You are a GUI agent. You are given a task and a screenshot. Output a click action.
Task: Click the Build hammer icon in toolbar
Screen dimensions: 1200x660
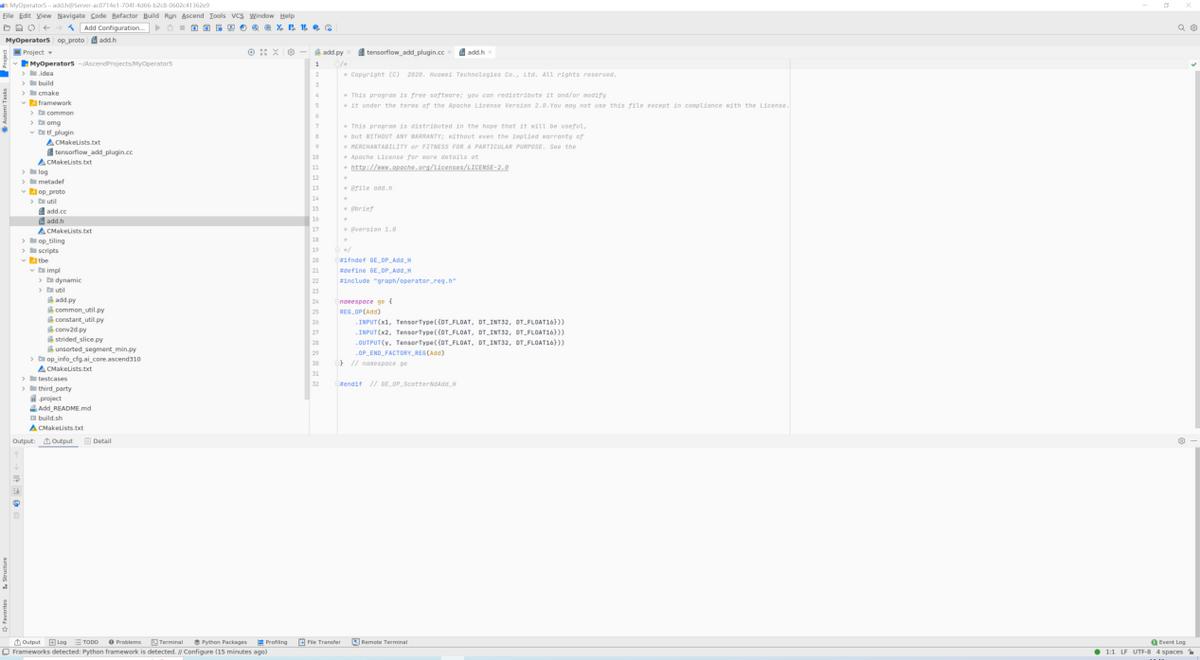click(71, 28)
